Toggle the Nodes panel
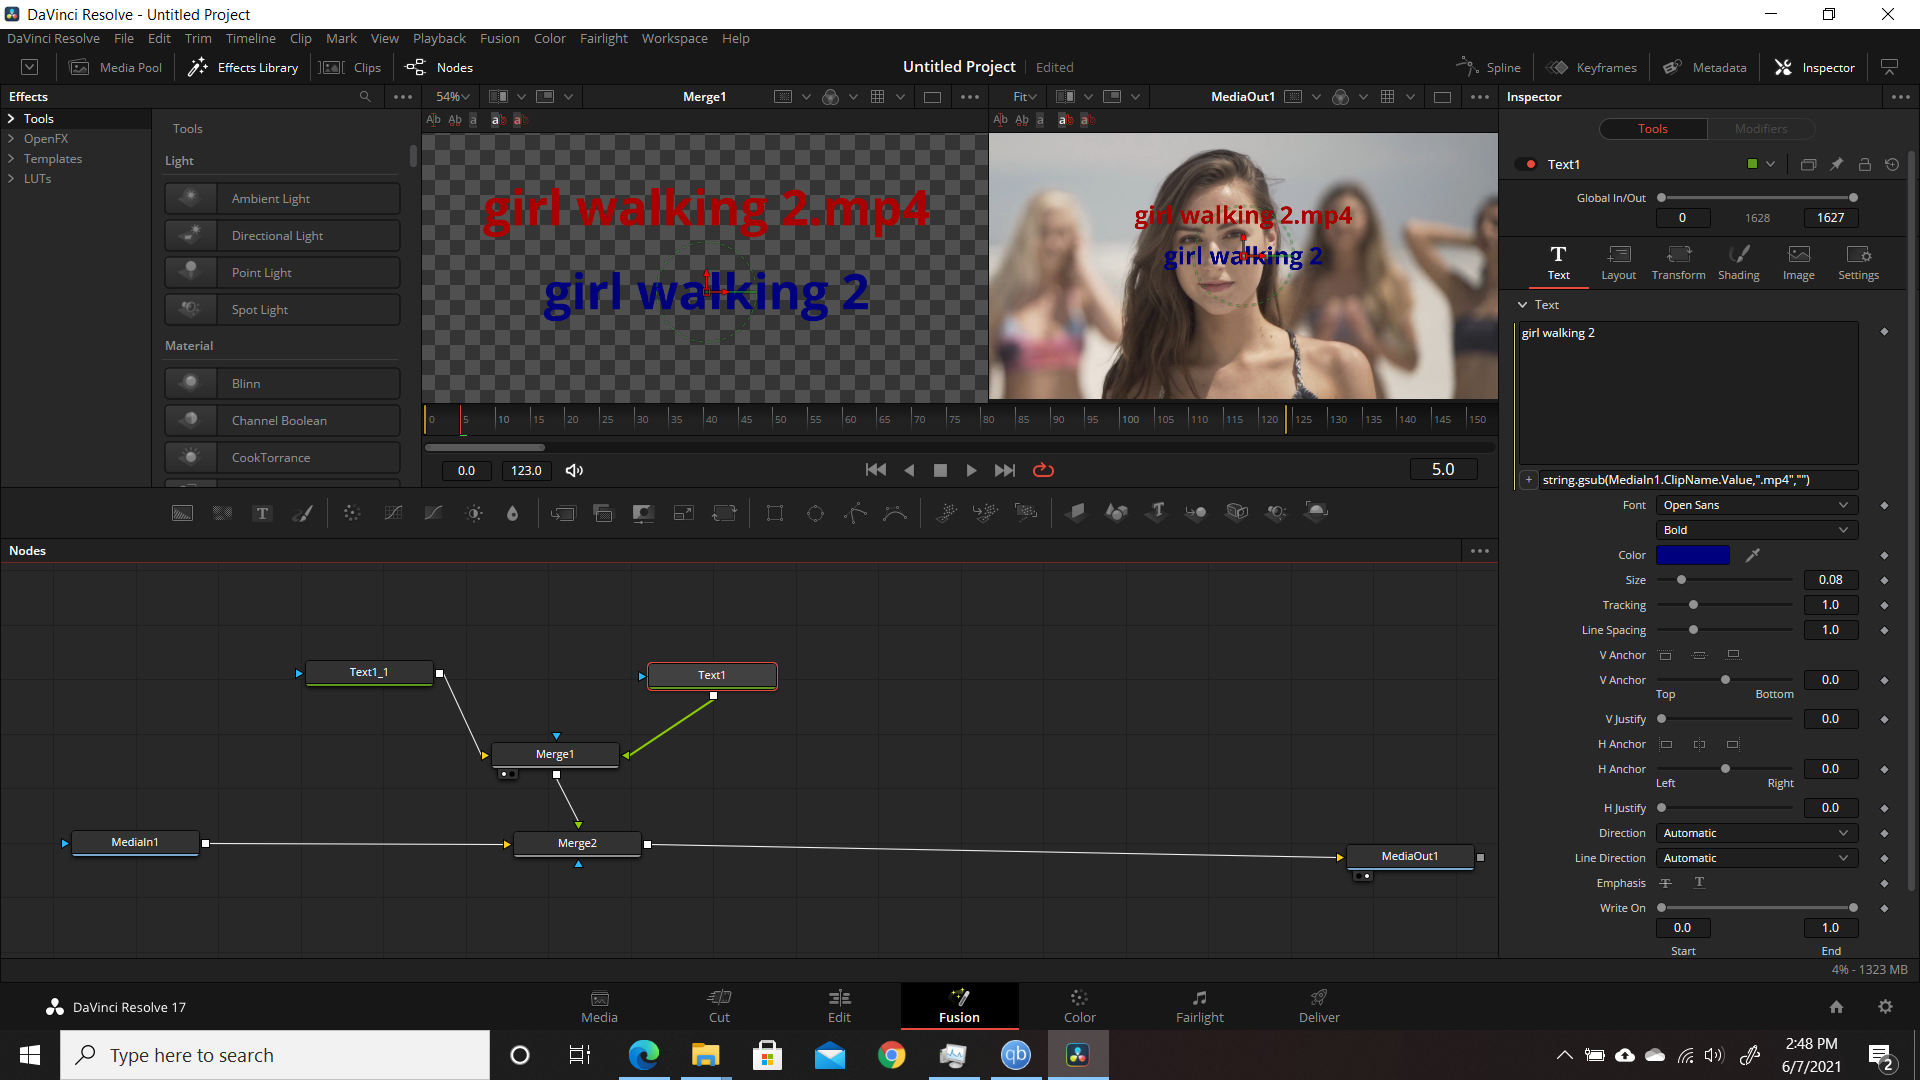The height and width of the screenshot is (1080, 1920). point(439,67)
